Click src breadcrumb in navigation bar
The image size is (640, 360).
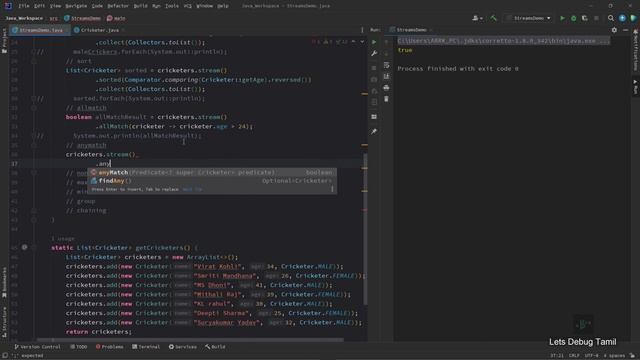tap(53, 18)
